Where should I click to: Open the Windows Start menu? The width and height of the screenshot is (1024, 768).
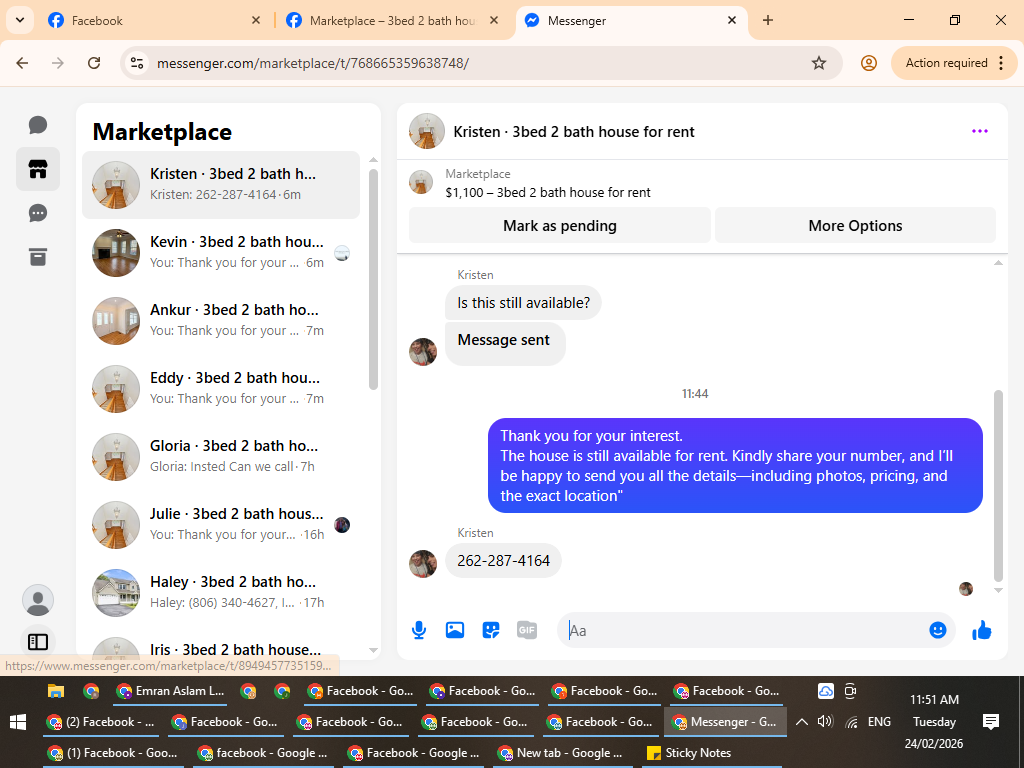tap(18, 722)
